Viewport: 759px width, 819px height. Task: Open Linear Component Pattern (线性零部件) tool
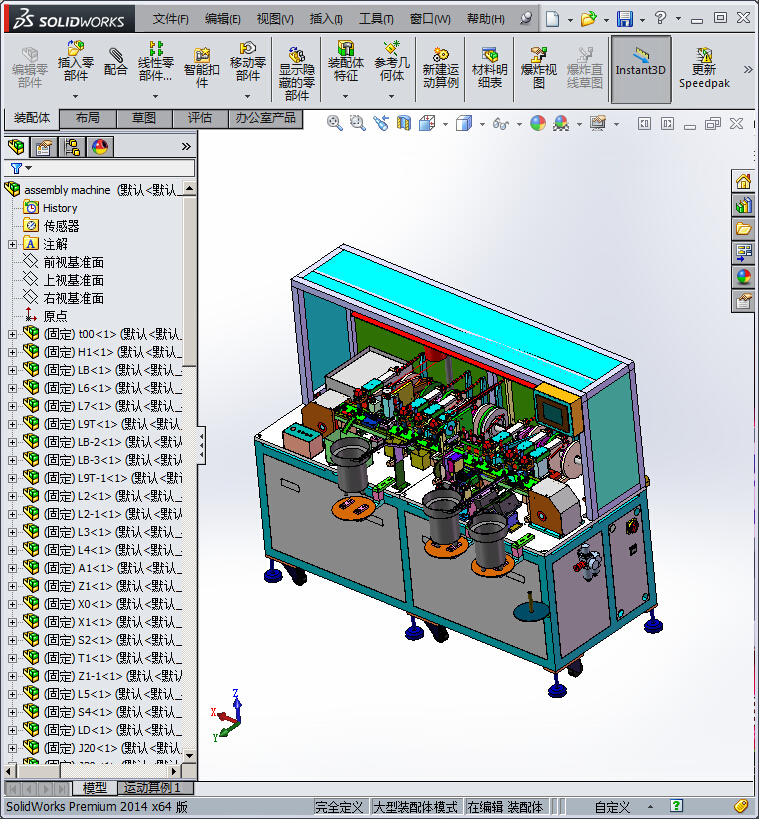tap(155, 61)
